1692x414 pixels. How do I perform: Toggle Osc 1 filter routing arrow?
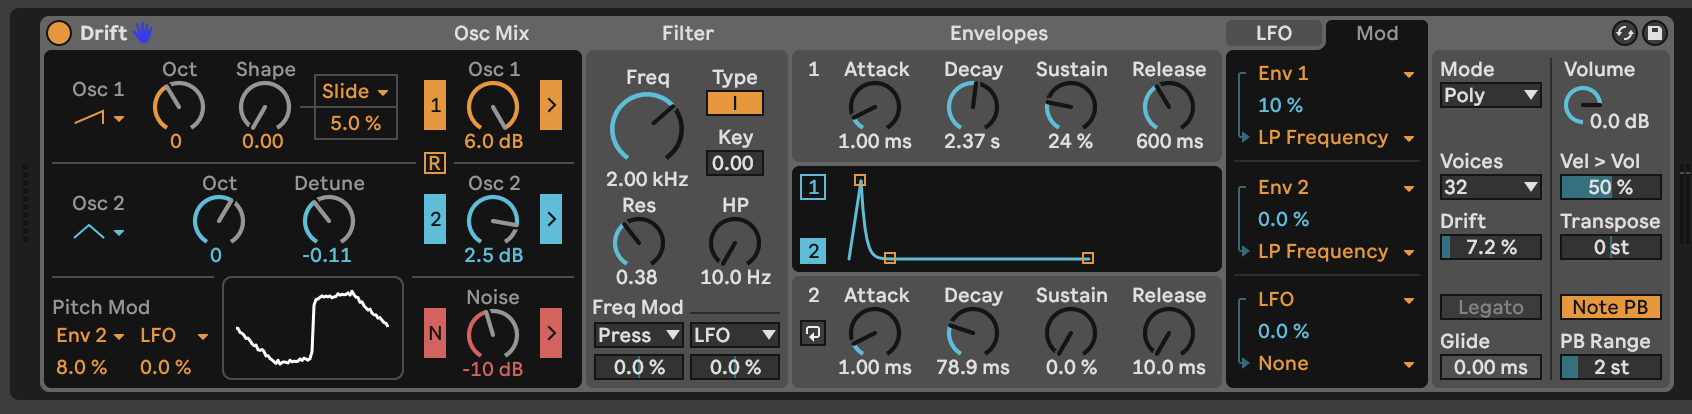point(551,105)
